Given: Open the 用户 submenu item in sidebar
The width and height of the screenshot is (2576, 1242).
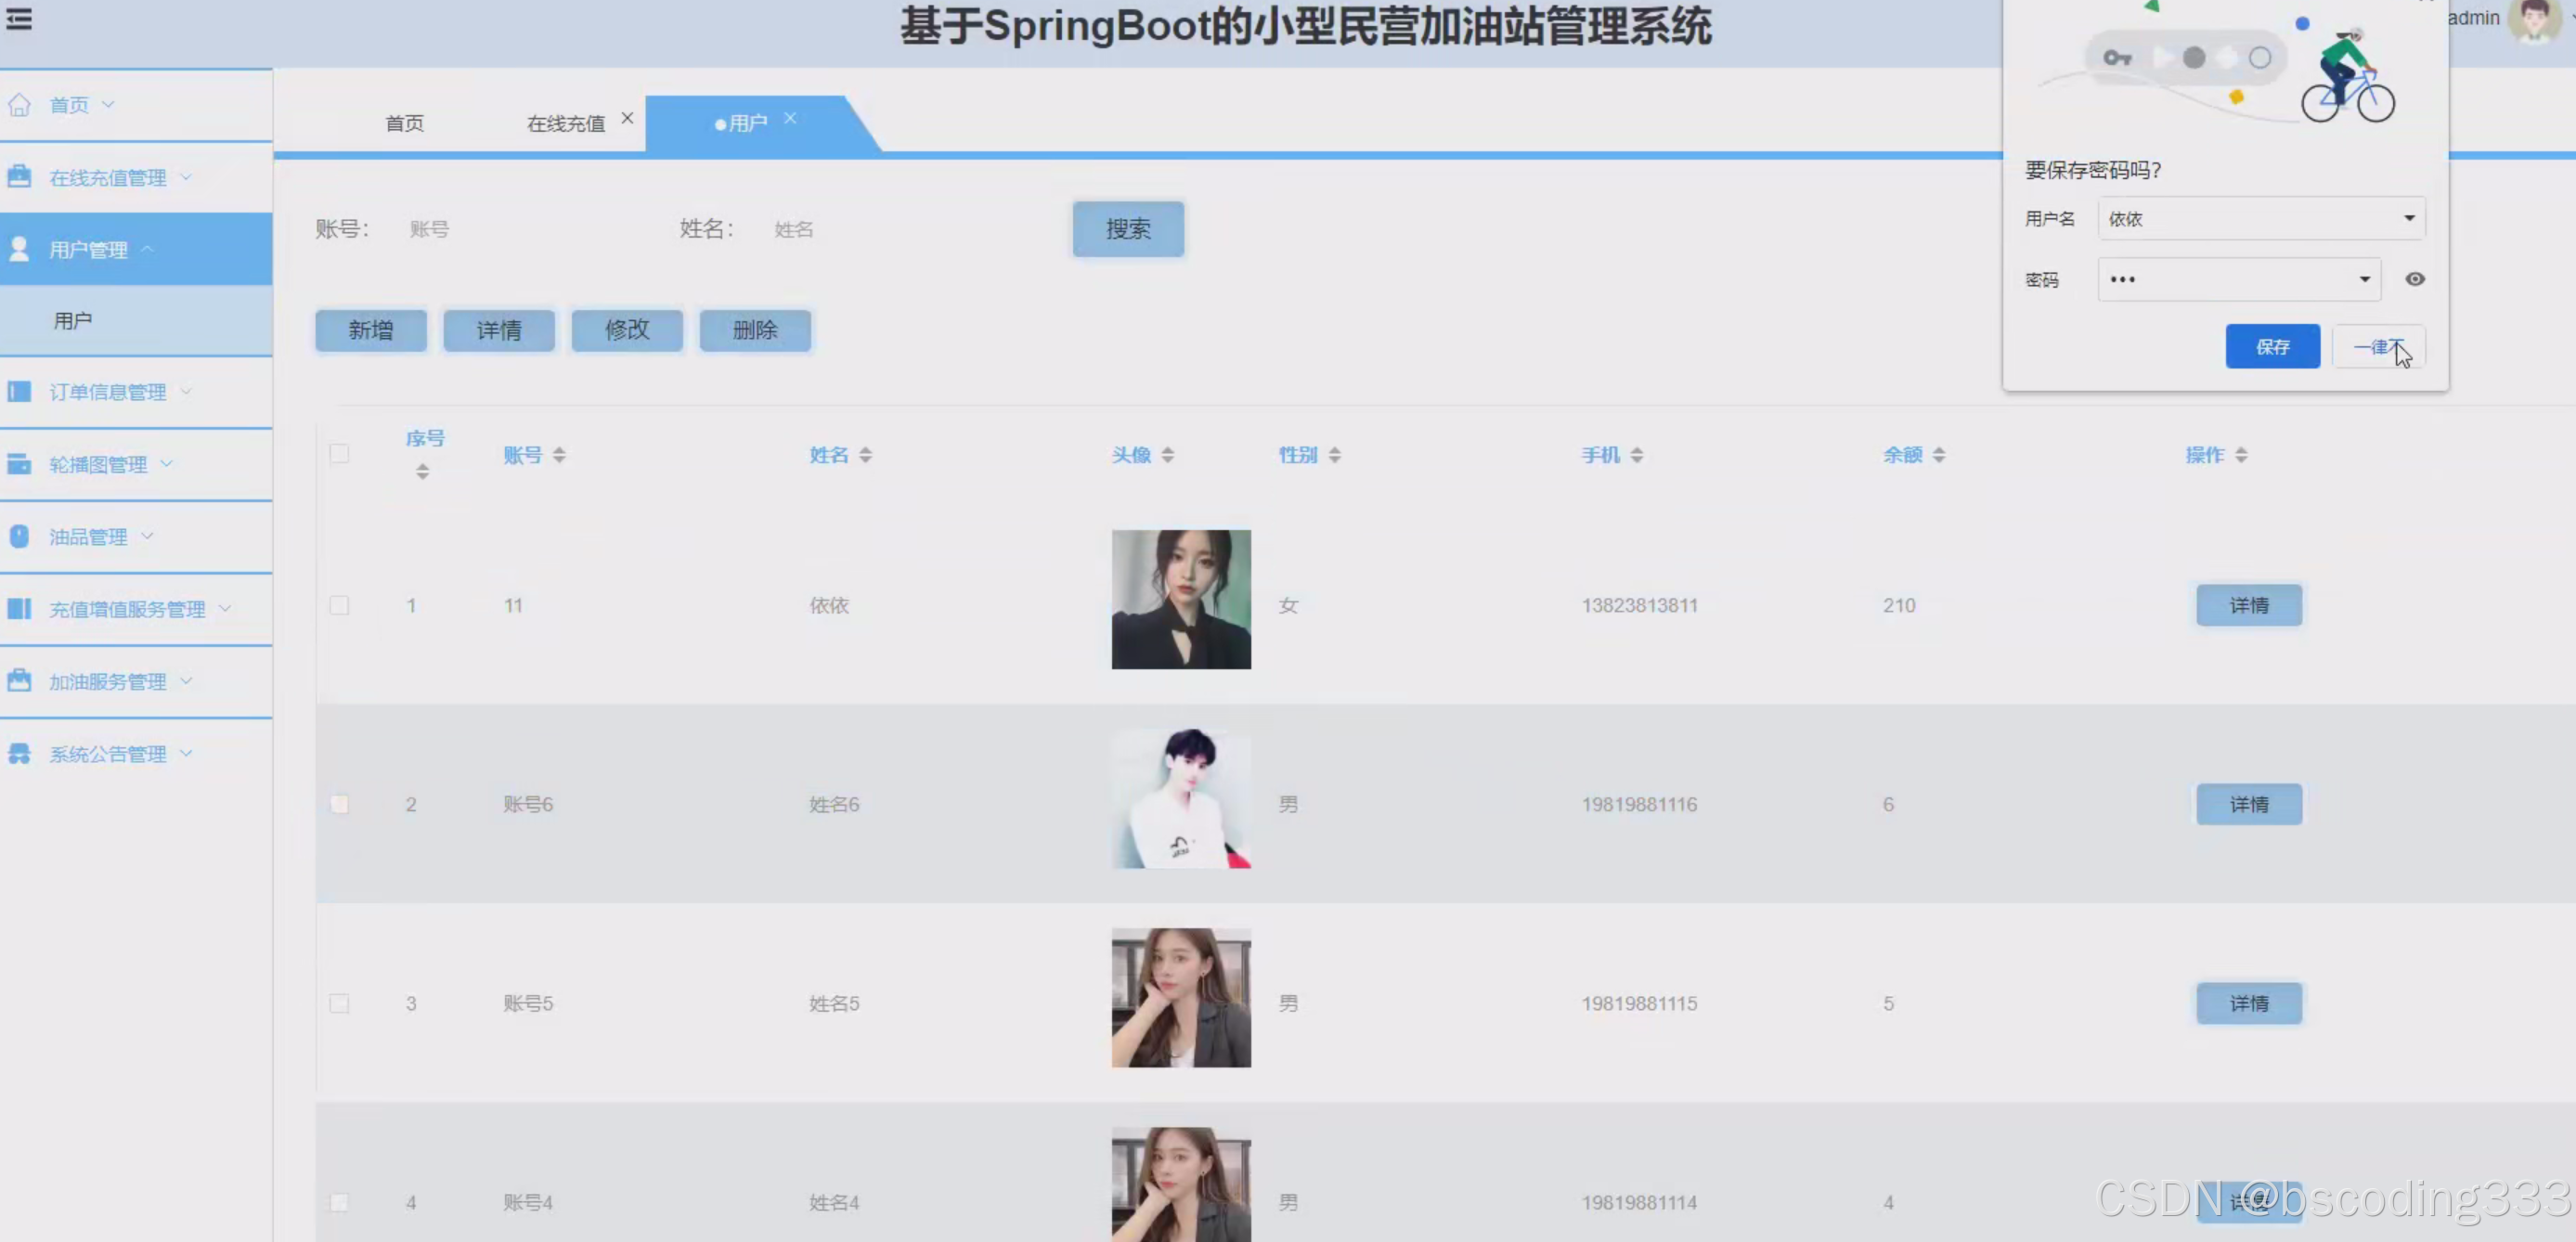Looking at the screenshot, I should (136, 320).
